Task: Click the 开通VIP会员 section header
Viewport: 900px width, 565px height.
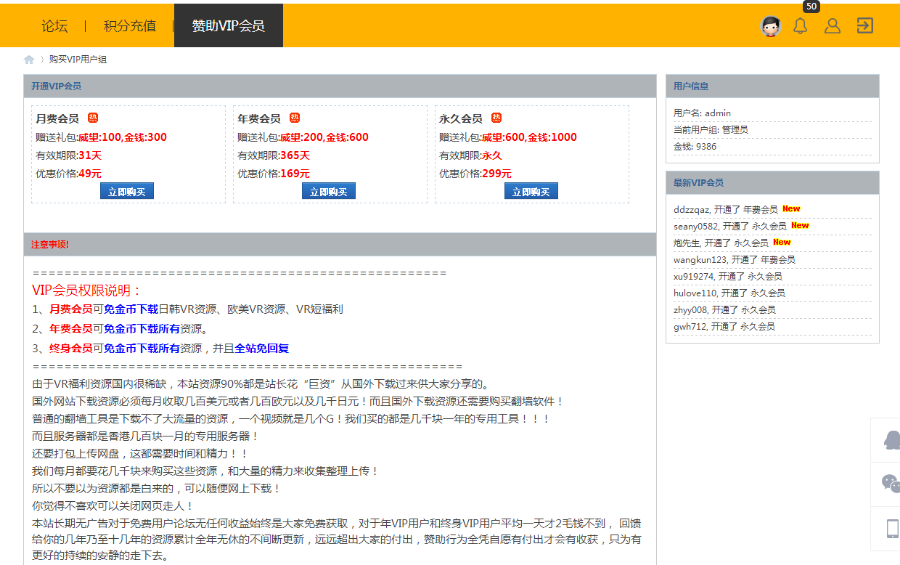Action: [340, 86]
